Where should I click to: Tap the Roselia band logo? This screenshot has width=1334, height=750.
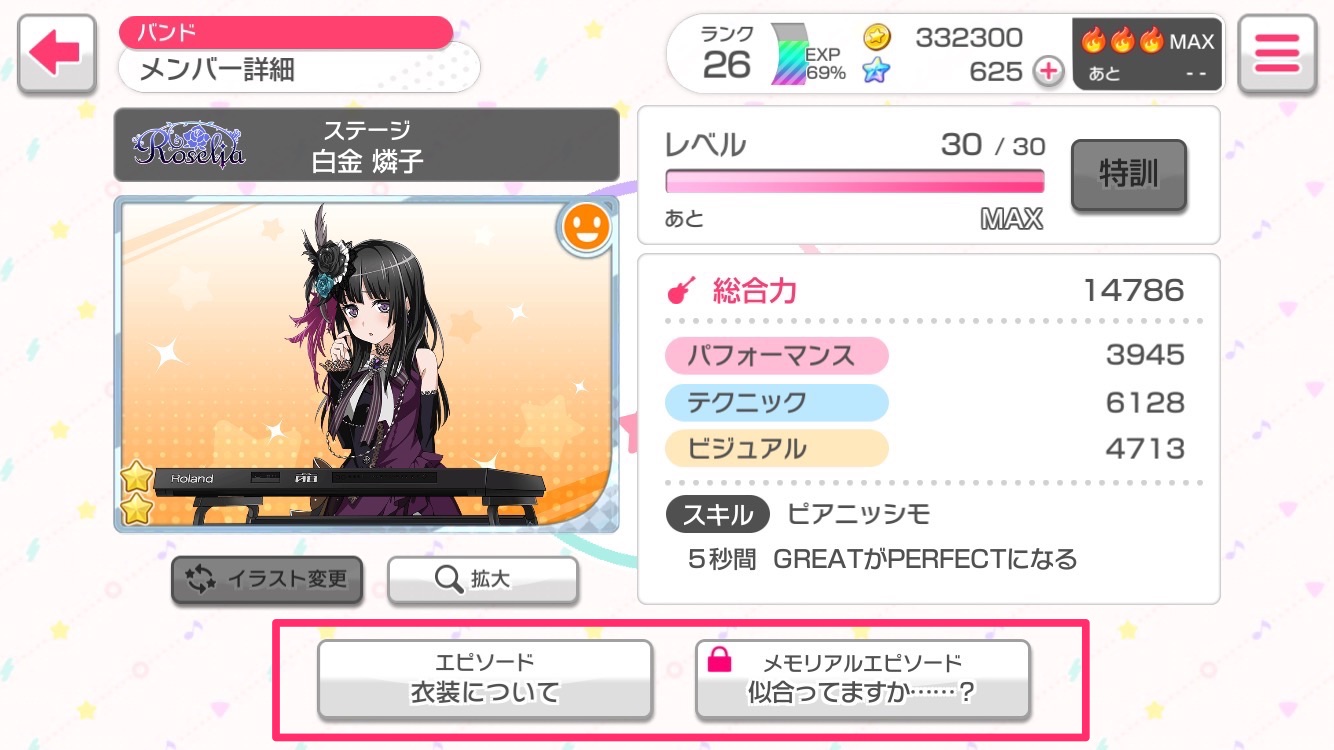point(189,145)
